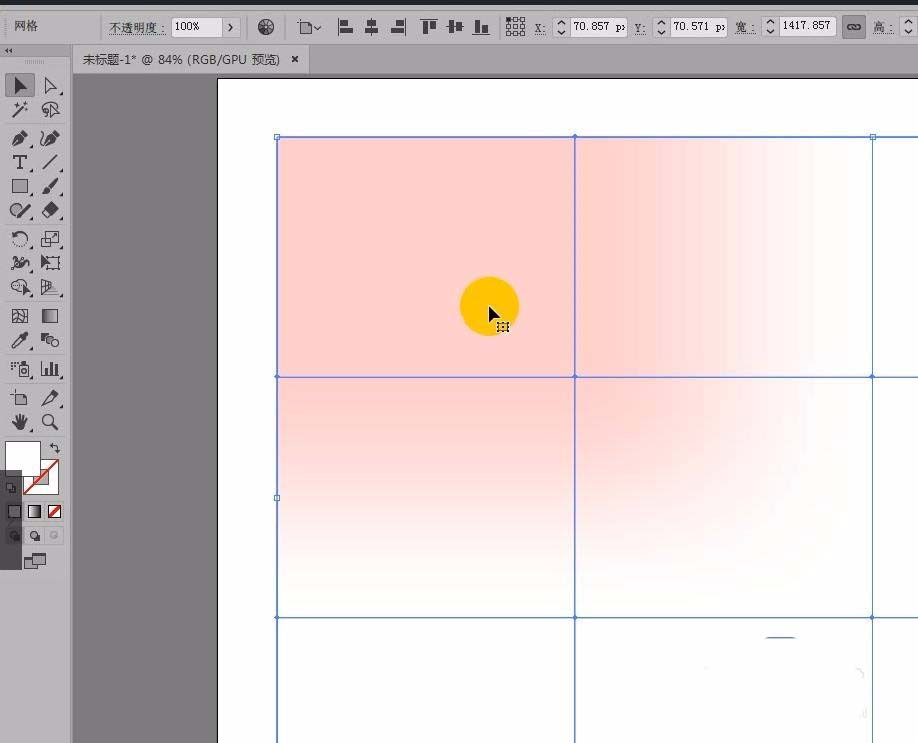
Task: Select the Mesh tool
Action: 20,316
